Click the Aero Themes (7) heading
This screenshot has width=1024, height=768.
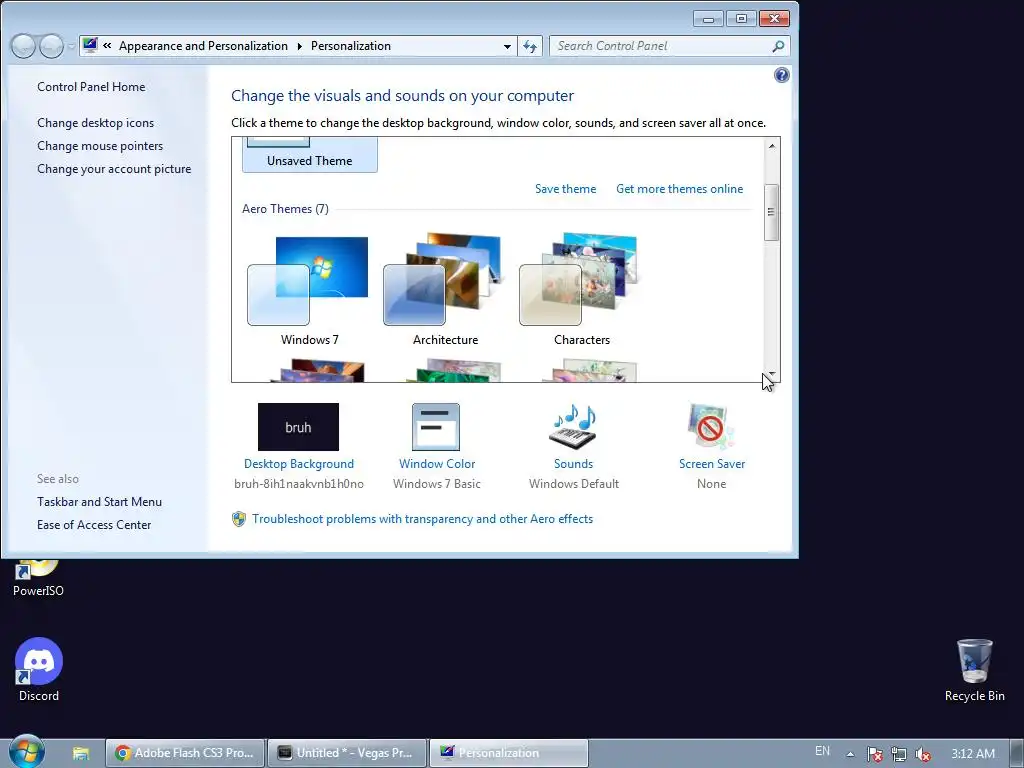click(x=285, y=209)
